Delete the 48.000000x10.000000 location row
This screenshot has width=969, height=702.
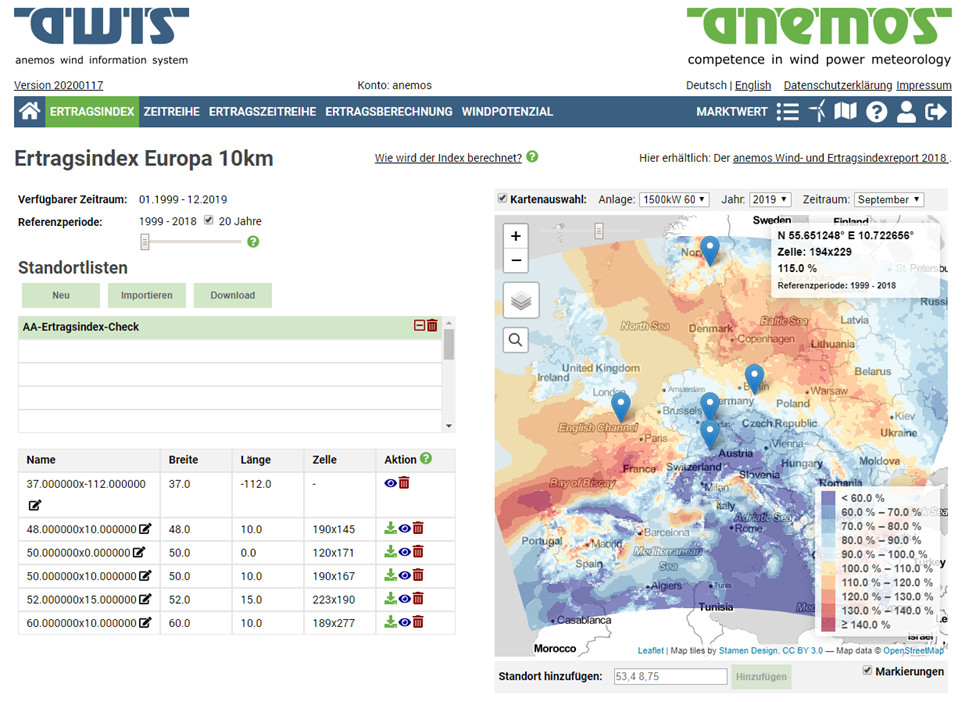pyautogui.click(x=418, y=528)
